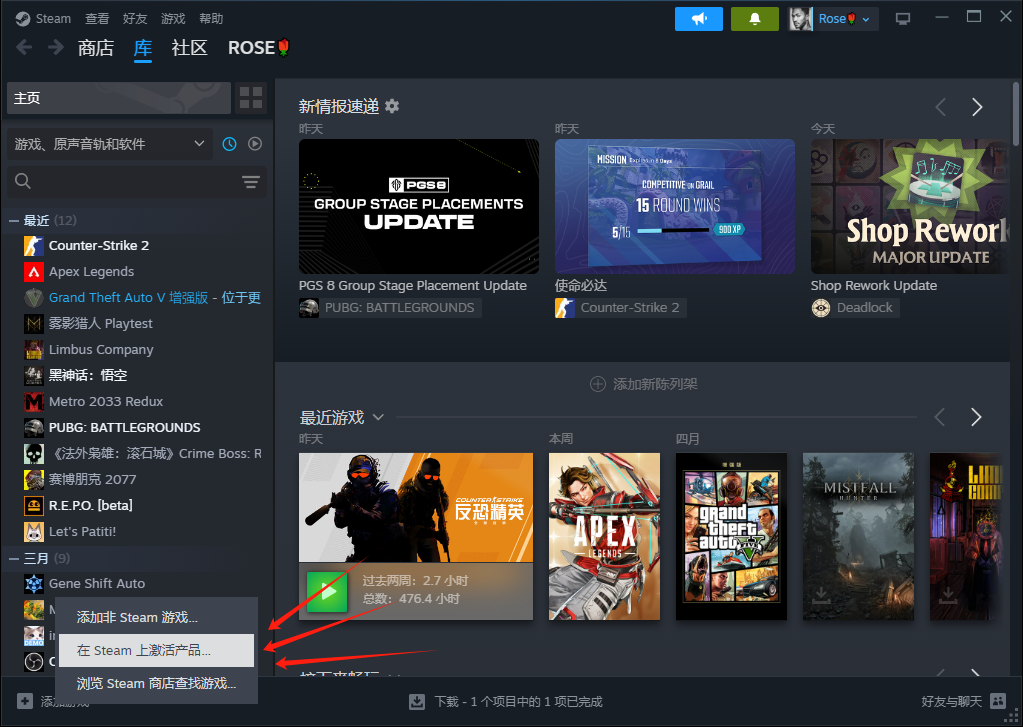
Task: Open 好友与聊天 friends and chat
Action: pos(964,702)
